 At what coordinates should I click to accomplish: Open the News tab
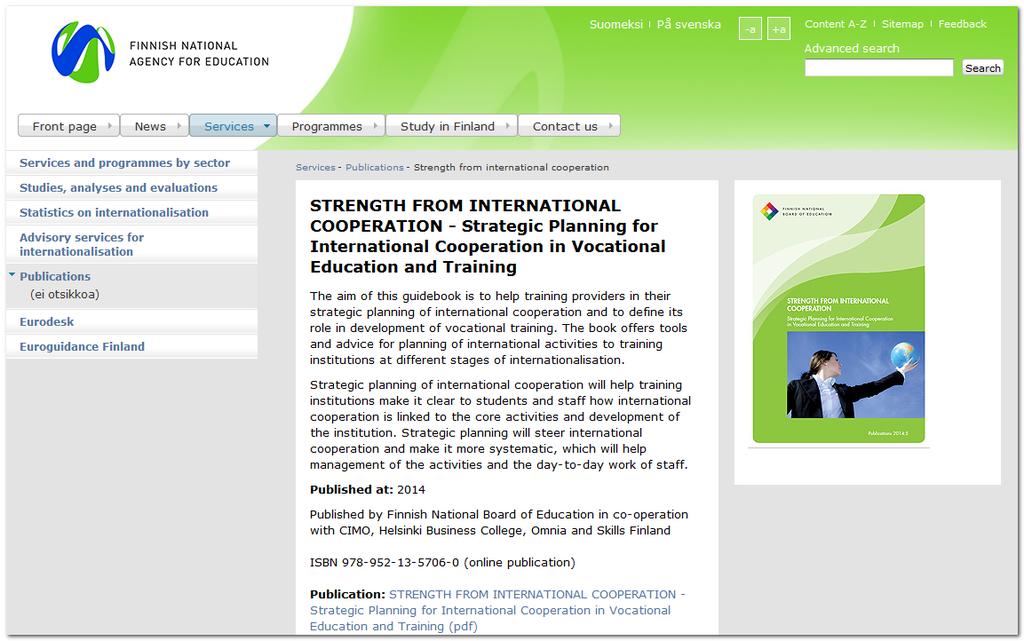pyautogui.click(x=155, y=126)
